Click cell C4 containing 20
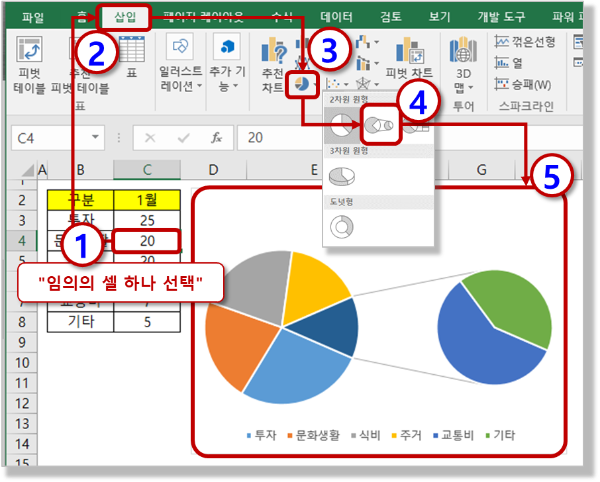 click(147, 241)
